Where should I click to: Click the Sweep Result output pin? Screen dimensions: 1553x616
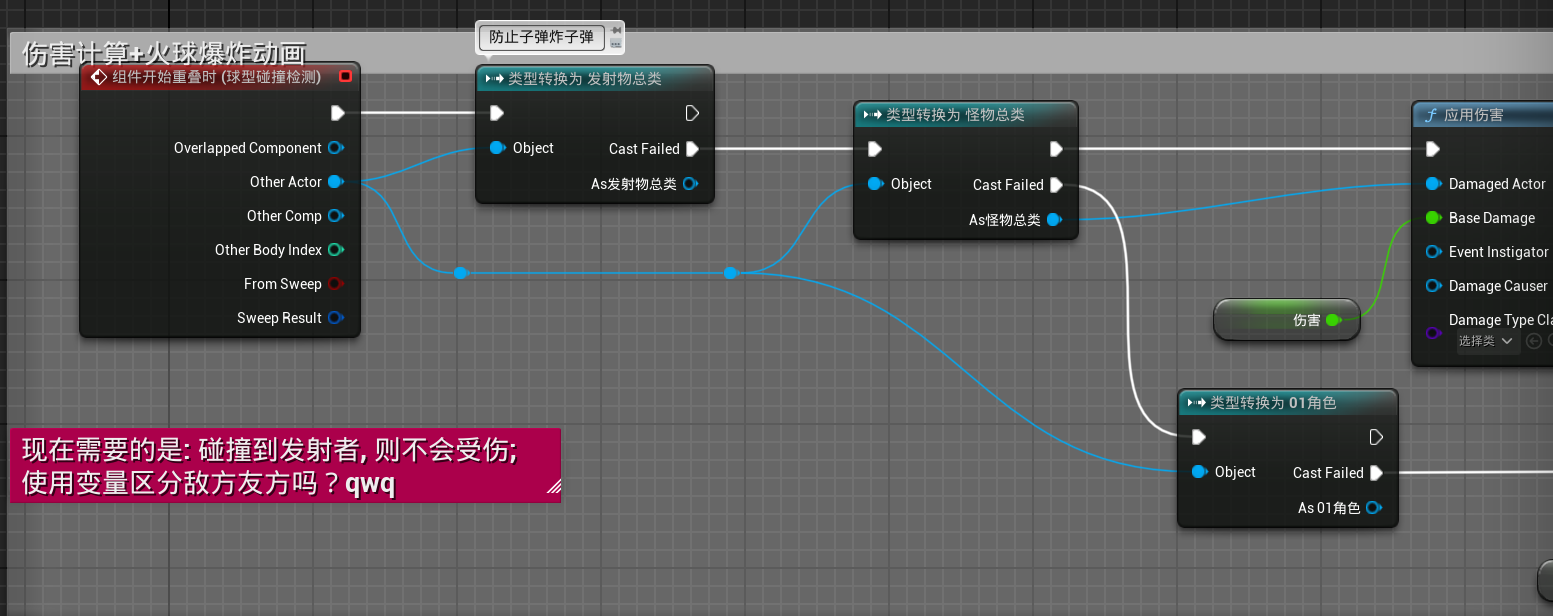(336, 318)
